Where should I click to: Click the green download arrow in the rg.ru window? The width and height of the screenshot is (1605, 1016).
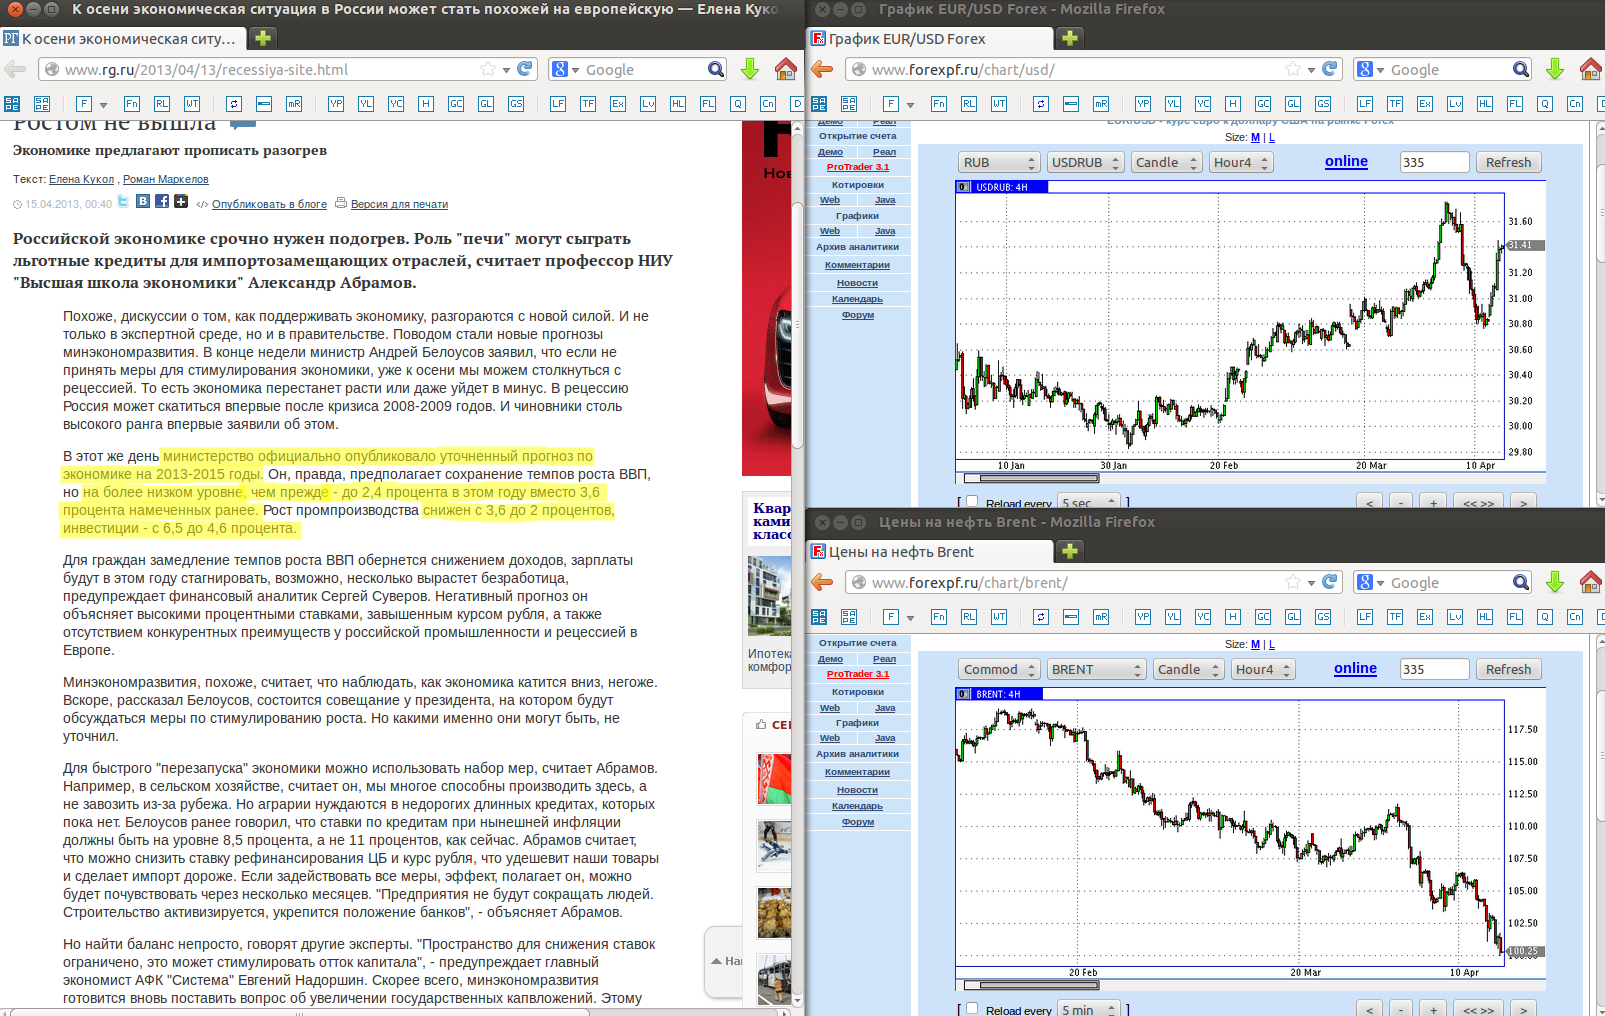[749, 69]
